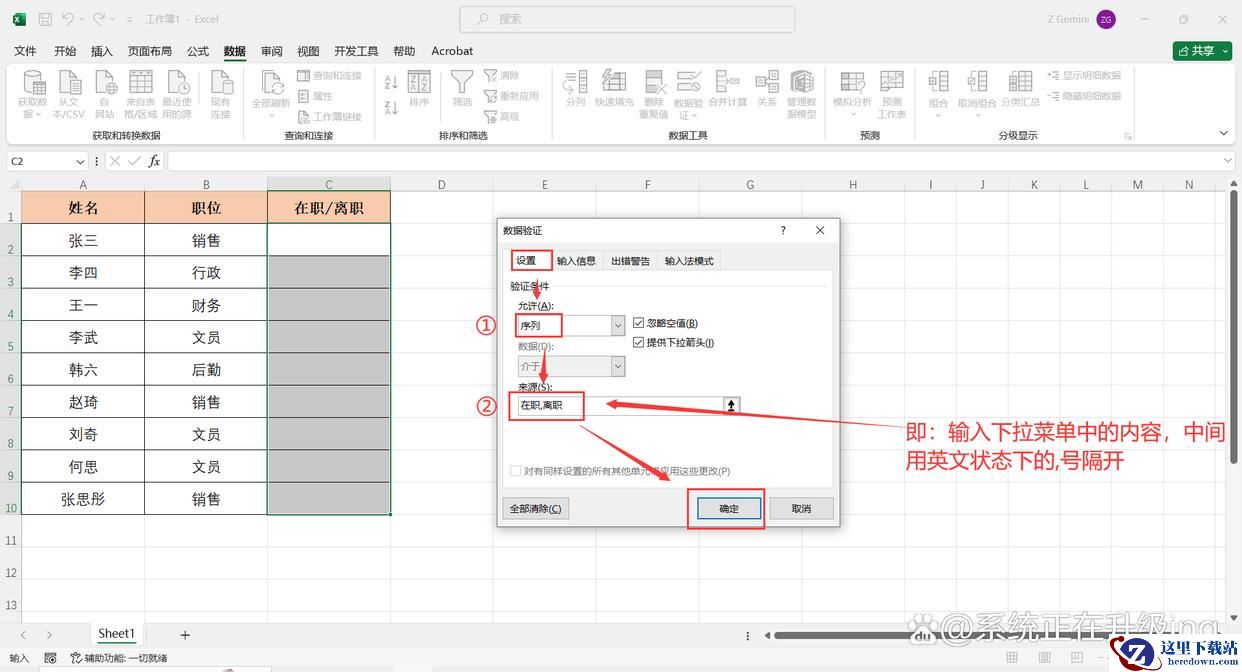The image size is (1242, 672).
Task: Click the 删除重复值 icon
Action: tap(655, 84)
